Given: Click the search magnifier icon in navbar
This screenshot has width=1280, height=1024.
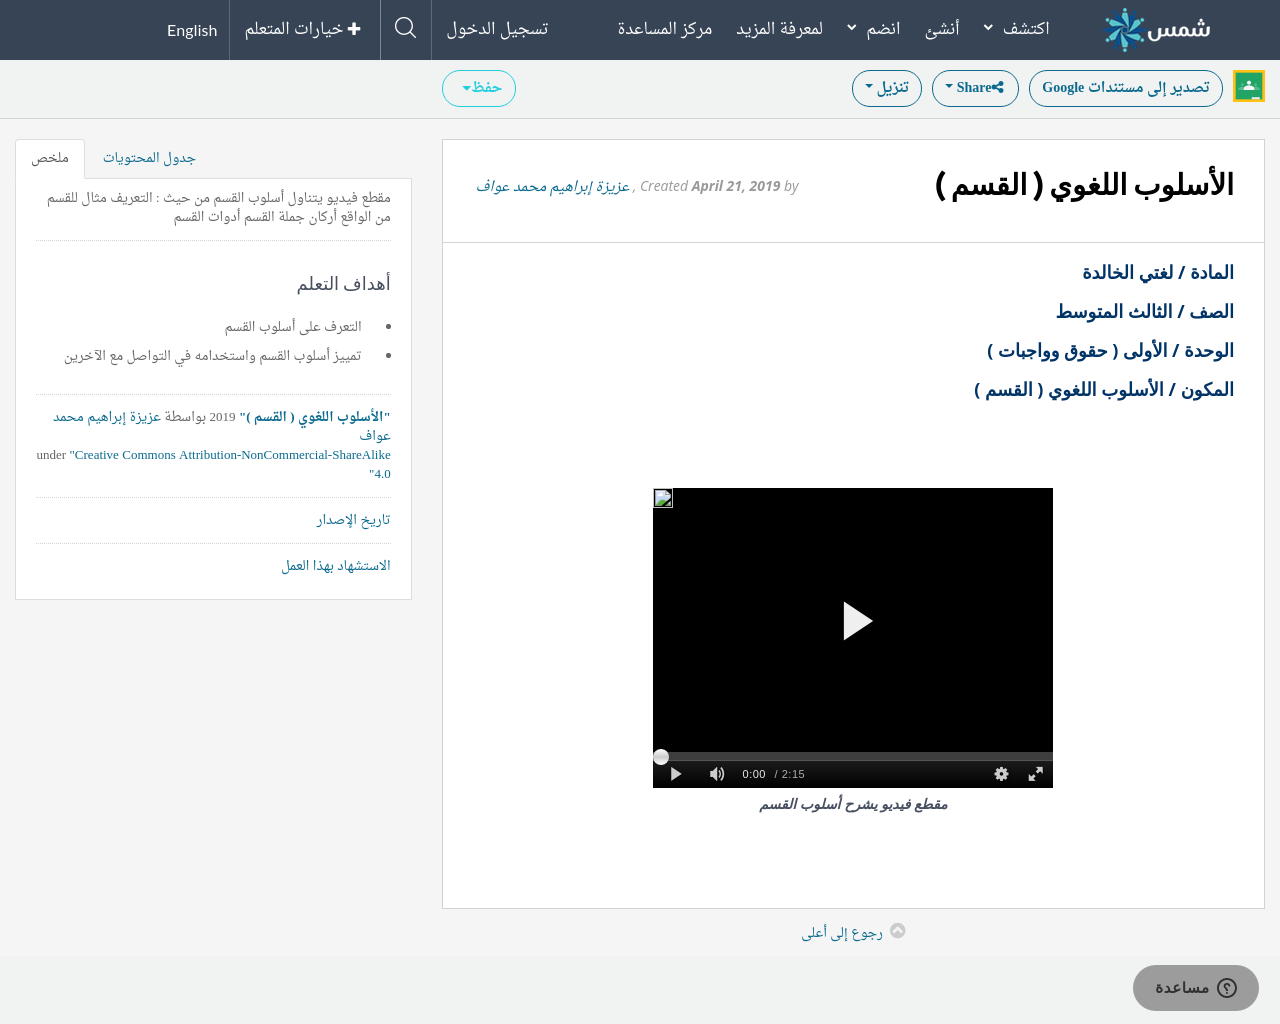Looking at the screenshot, I should click(405, 28).
